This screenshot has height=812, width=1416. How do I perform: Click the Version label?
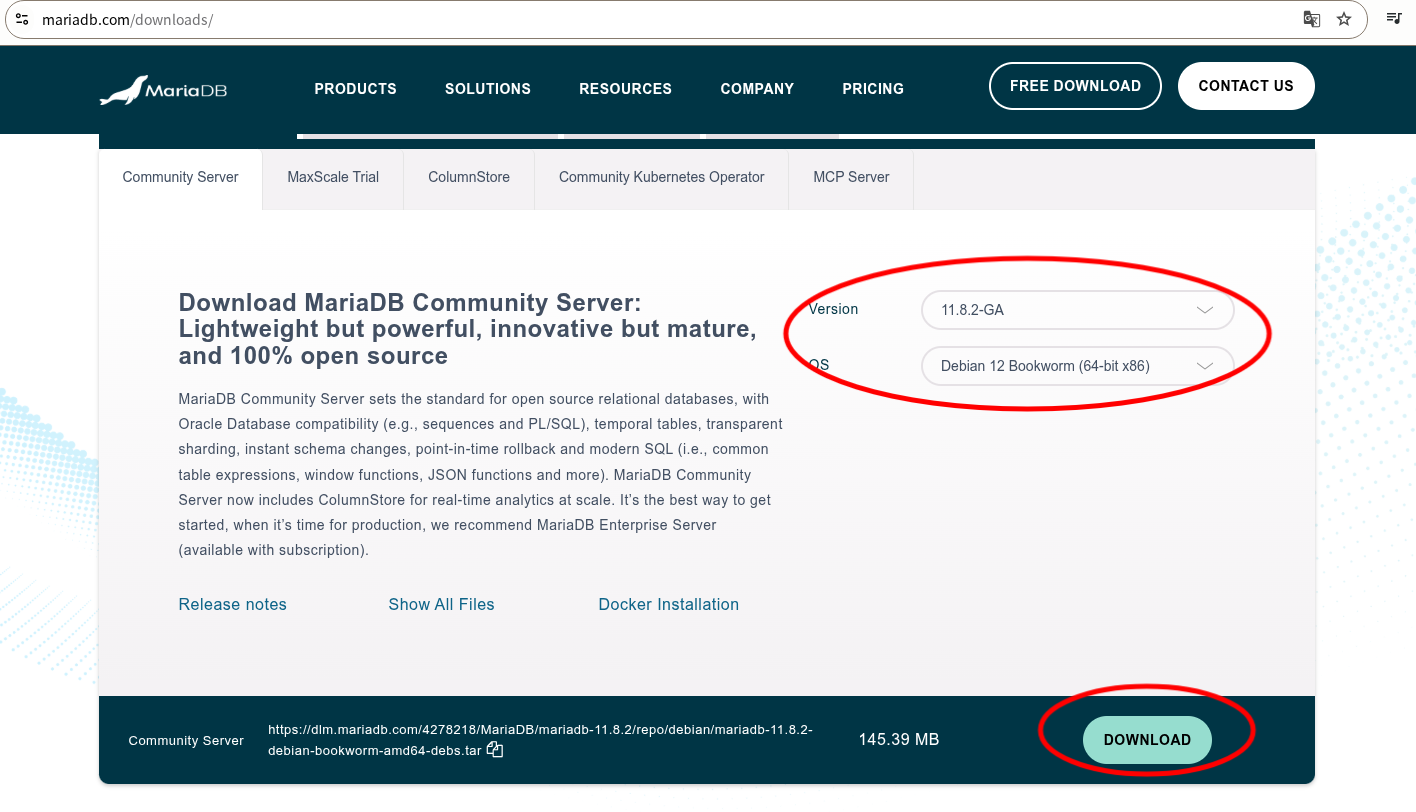point(833,309)
